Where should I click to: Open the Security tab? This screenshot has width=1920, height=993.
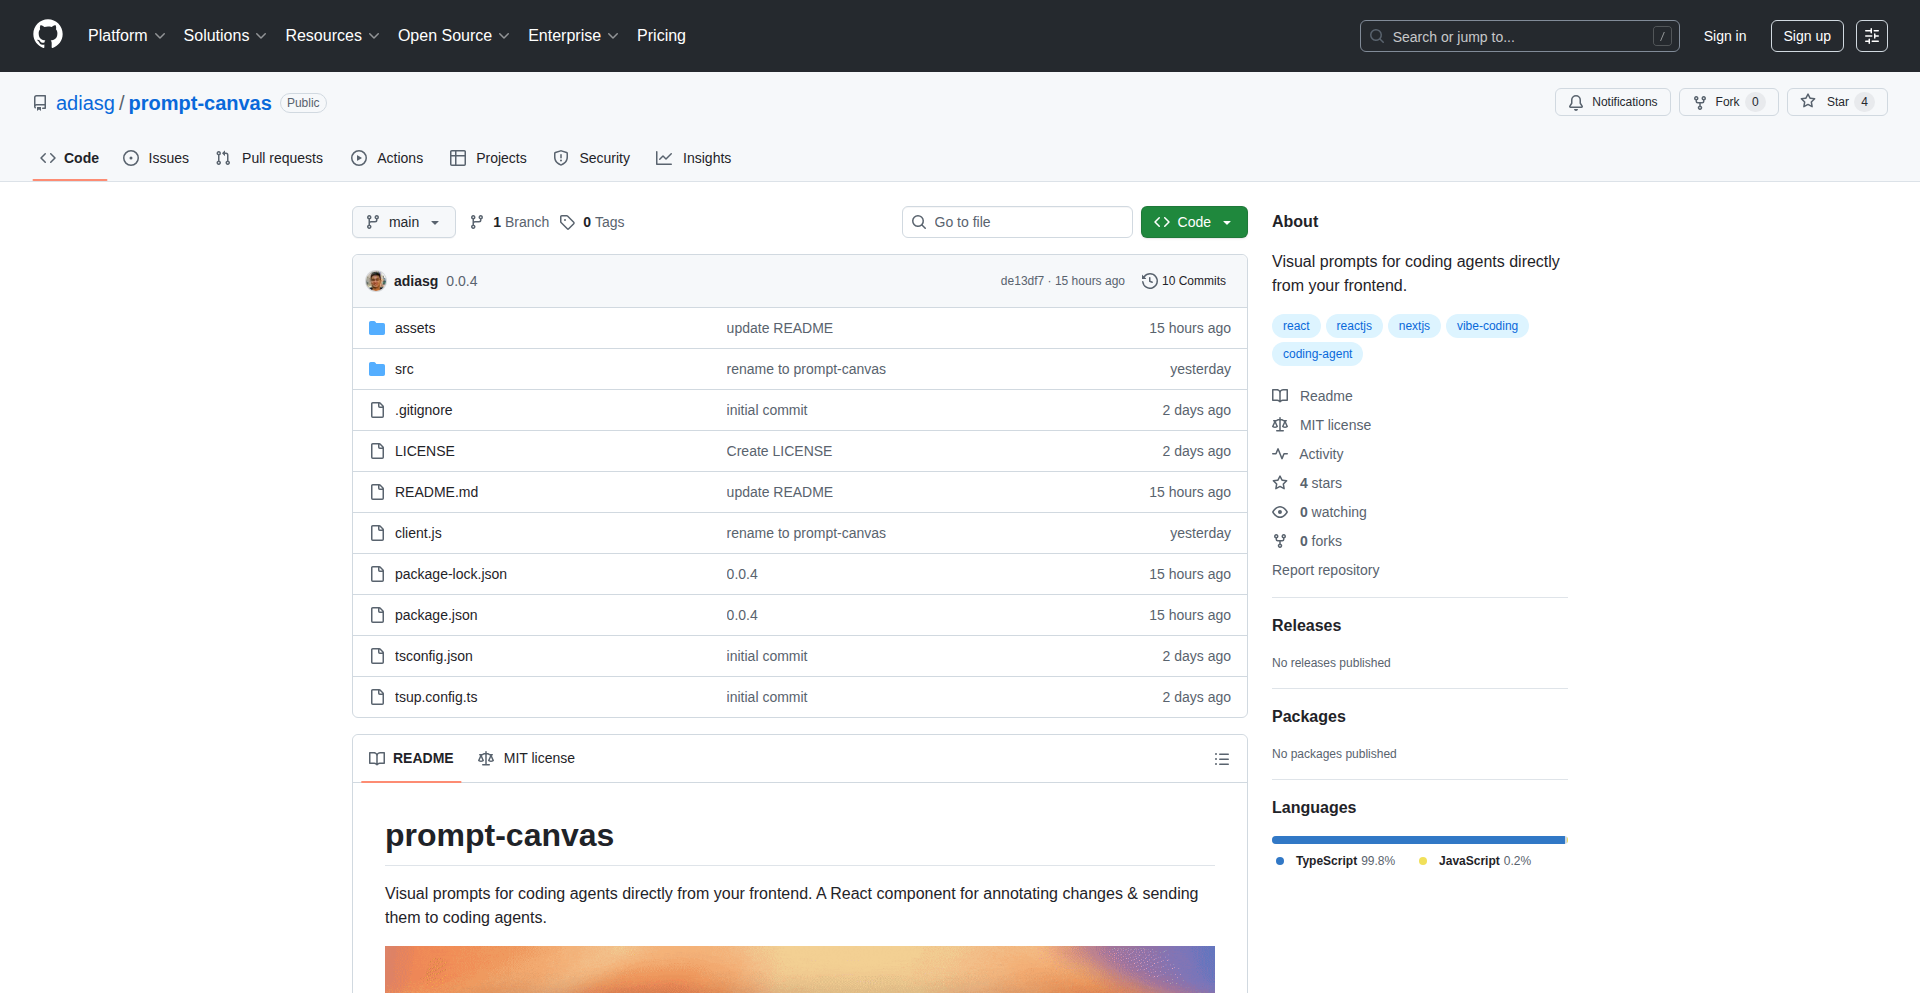pos(592,158)
